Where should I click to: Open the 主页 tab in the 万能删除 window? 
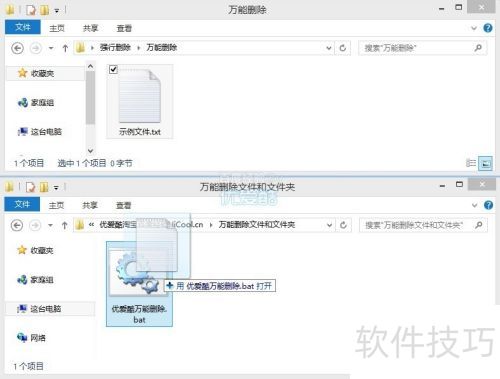point(57,28)
